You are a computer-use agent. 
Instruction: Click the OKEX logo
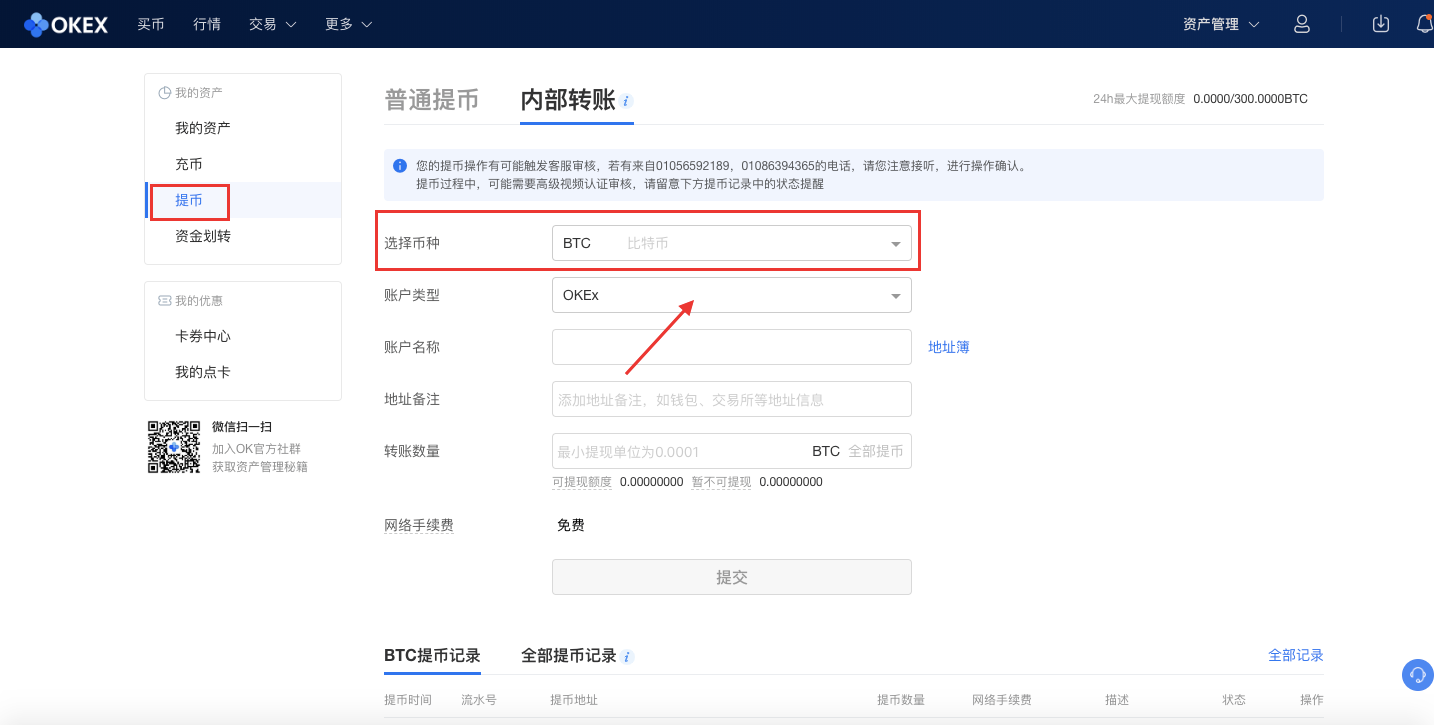pyautogui.click(x=65, y=24)
